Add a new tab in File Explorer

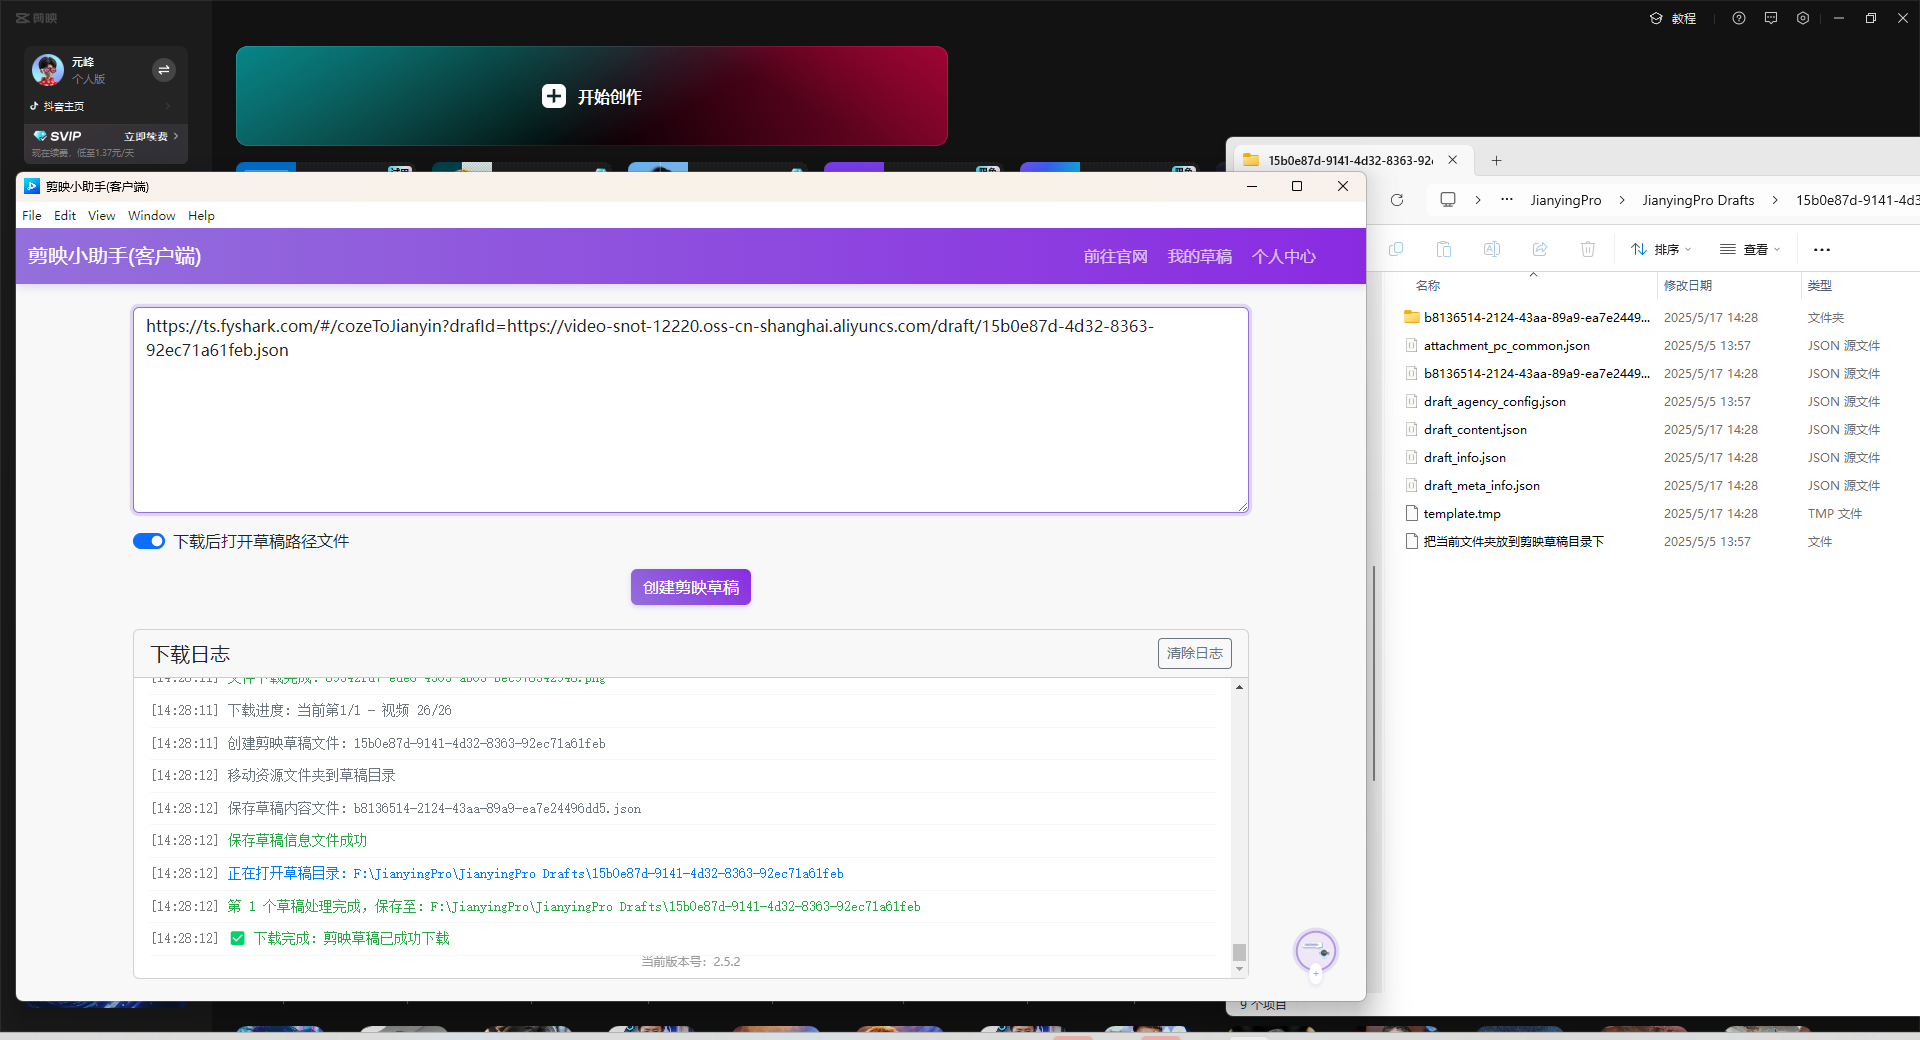tap(1496, 160)
